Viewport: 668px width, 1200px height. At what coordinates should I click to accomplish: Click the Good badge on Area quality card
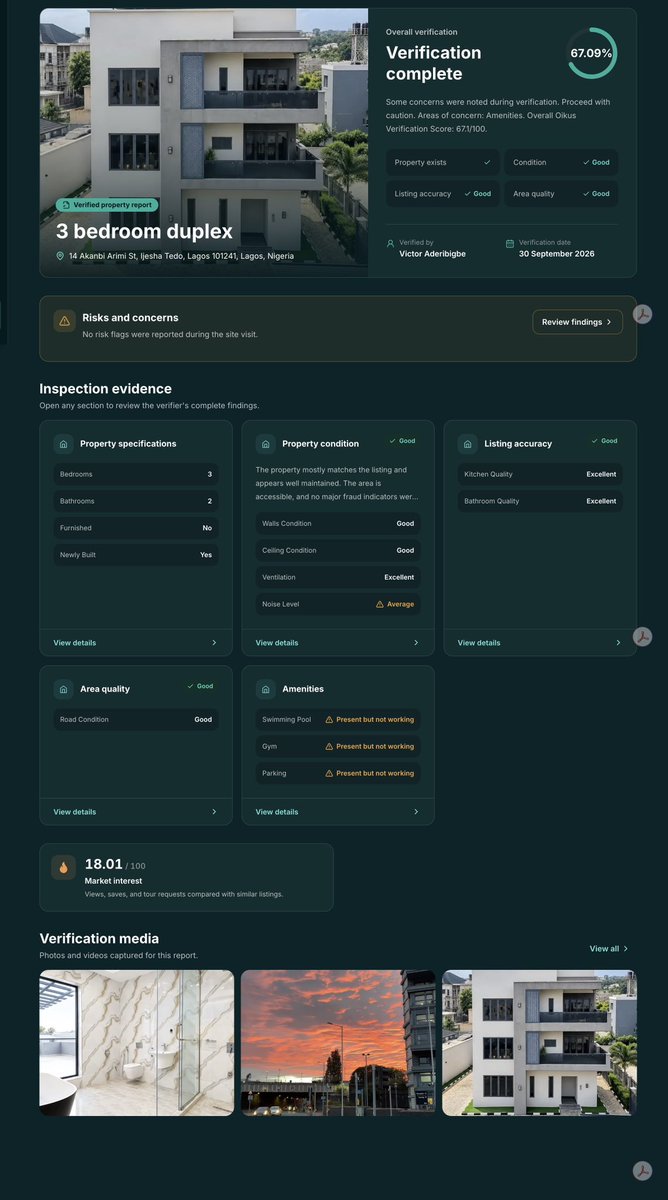pyautogui.click(x=200, y=687)
